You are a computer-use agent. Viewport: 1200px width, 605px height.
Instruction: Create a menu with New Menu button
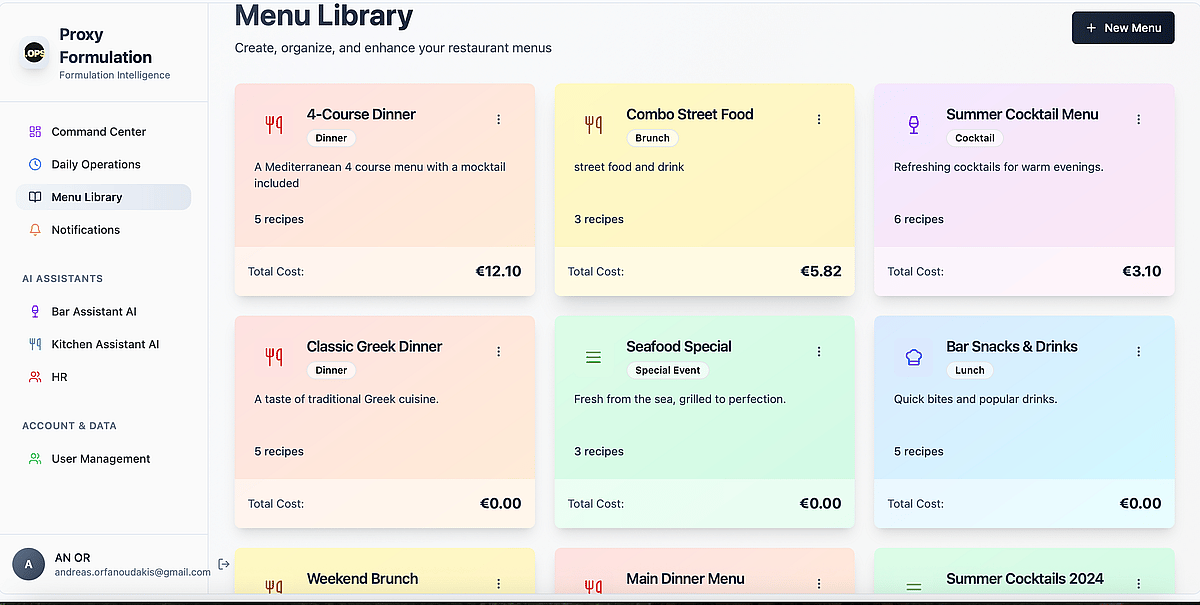(1123, 28)
